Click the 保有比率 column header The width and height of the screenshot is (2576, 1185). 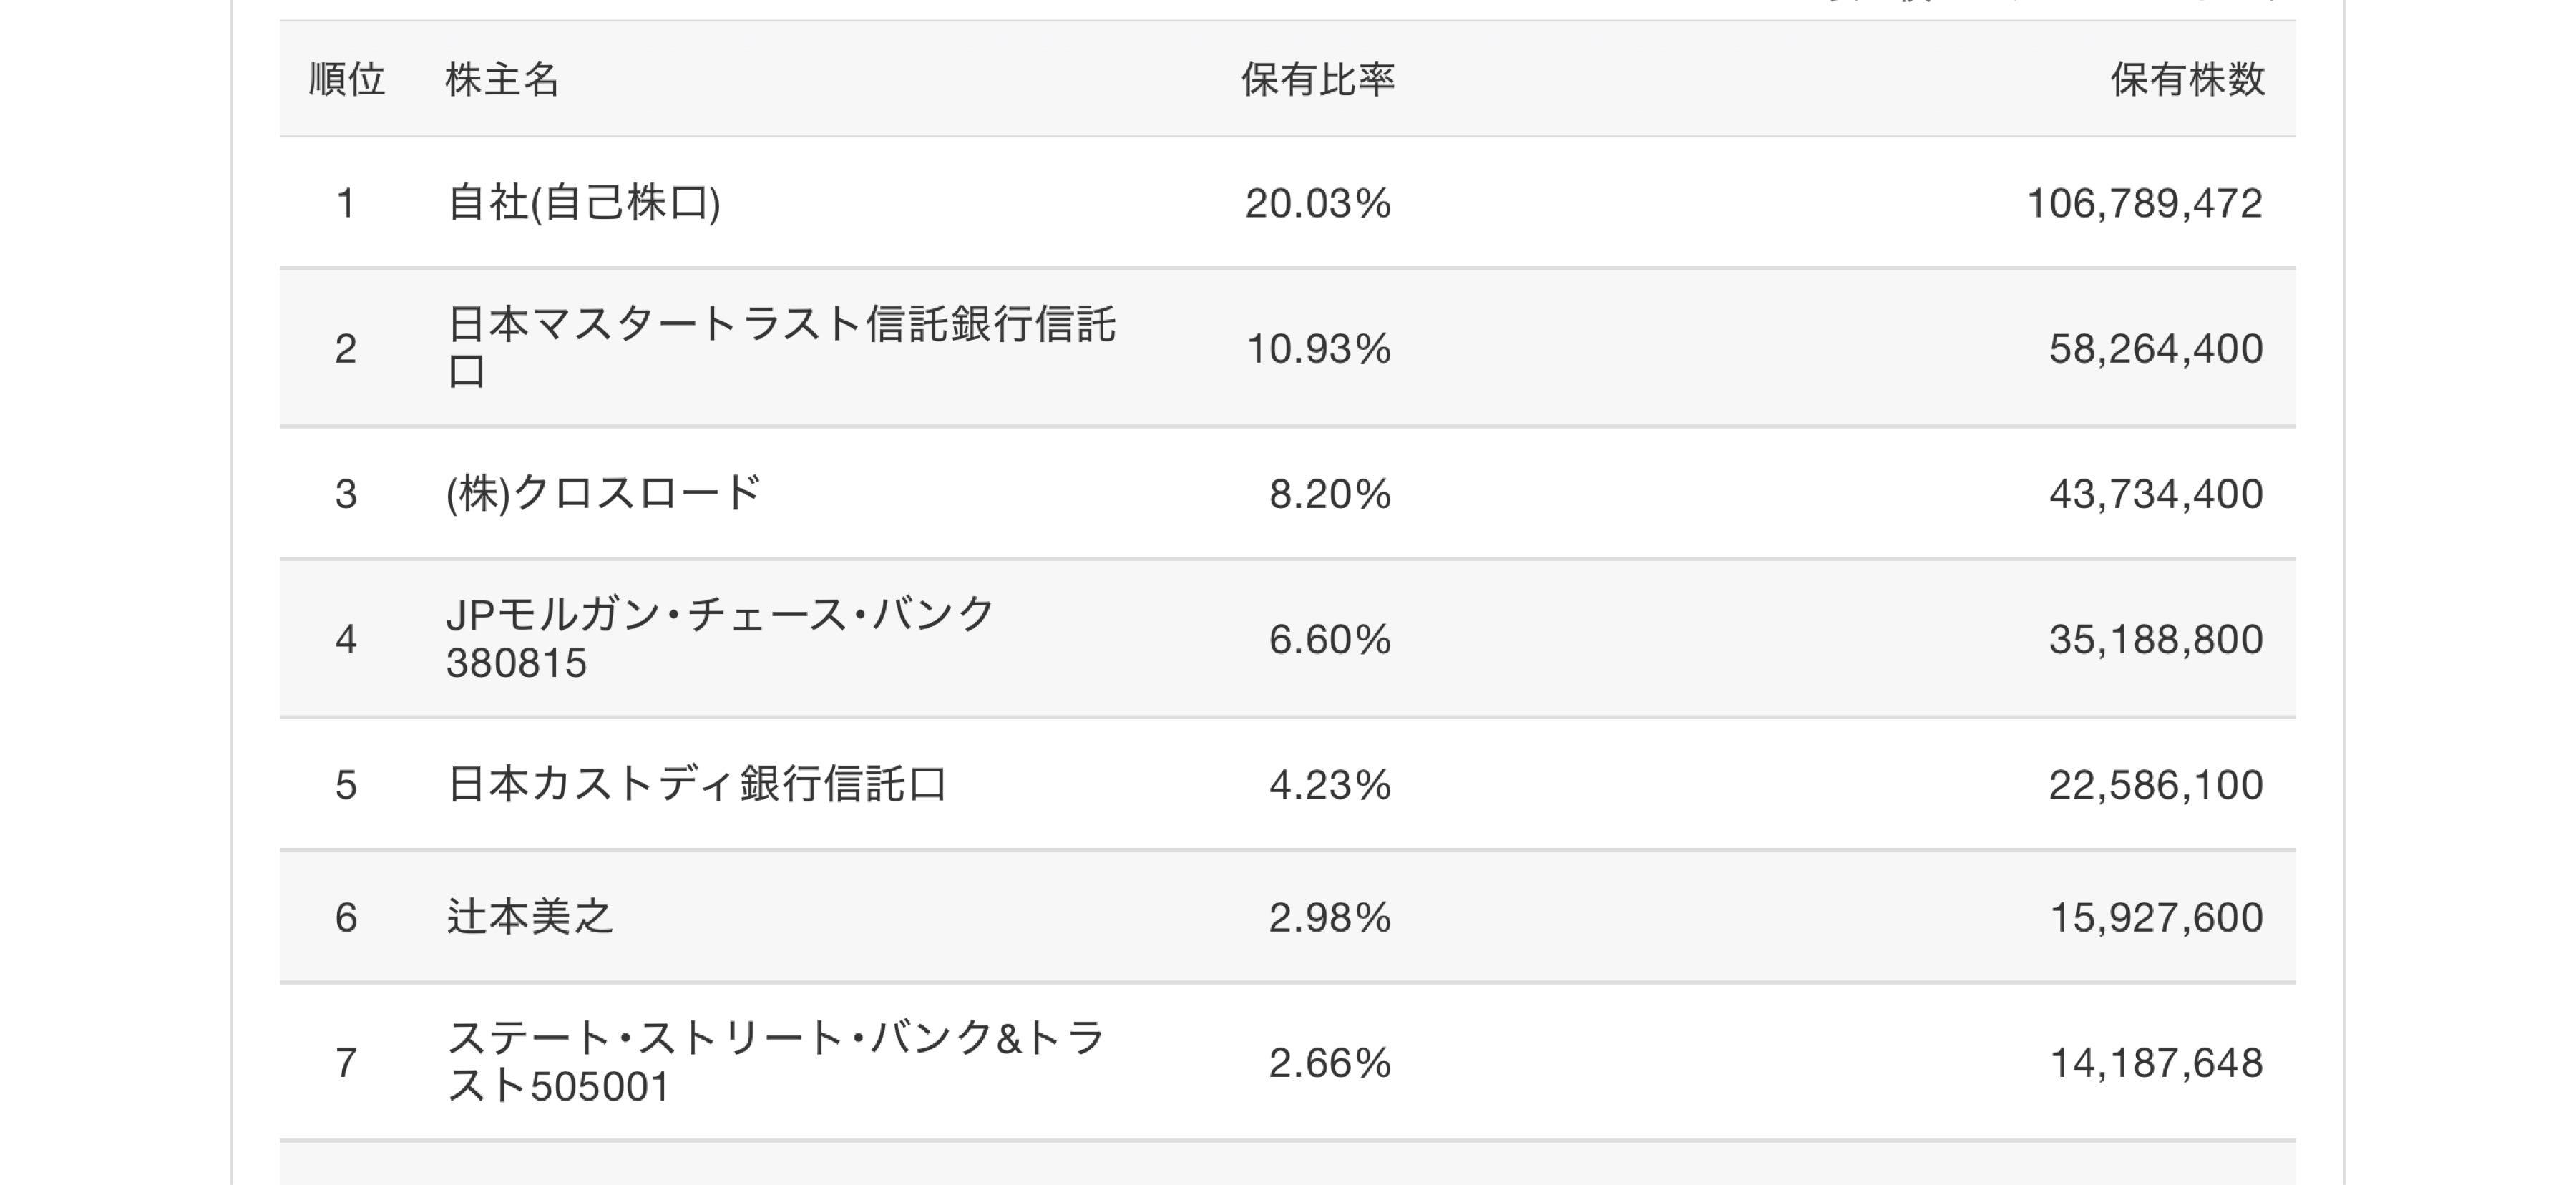(1317, 79)
